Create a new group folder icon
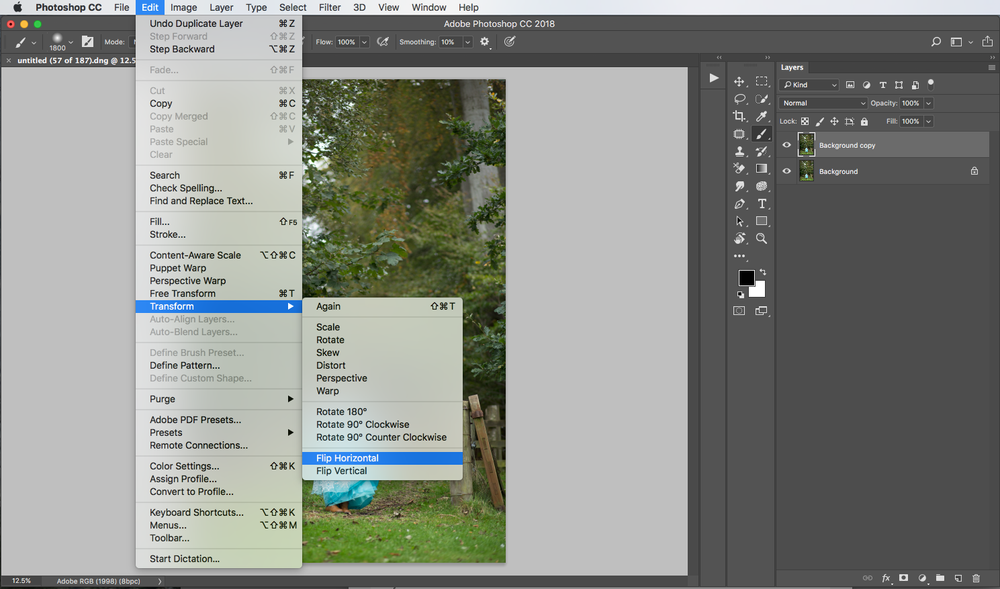The height and width of the screenshot is (589, 1000). 940,578
